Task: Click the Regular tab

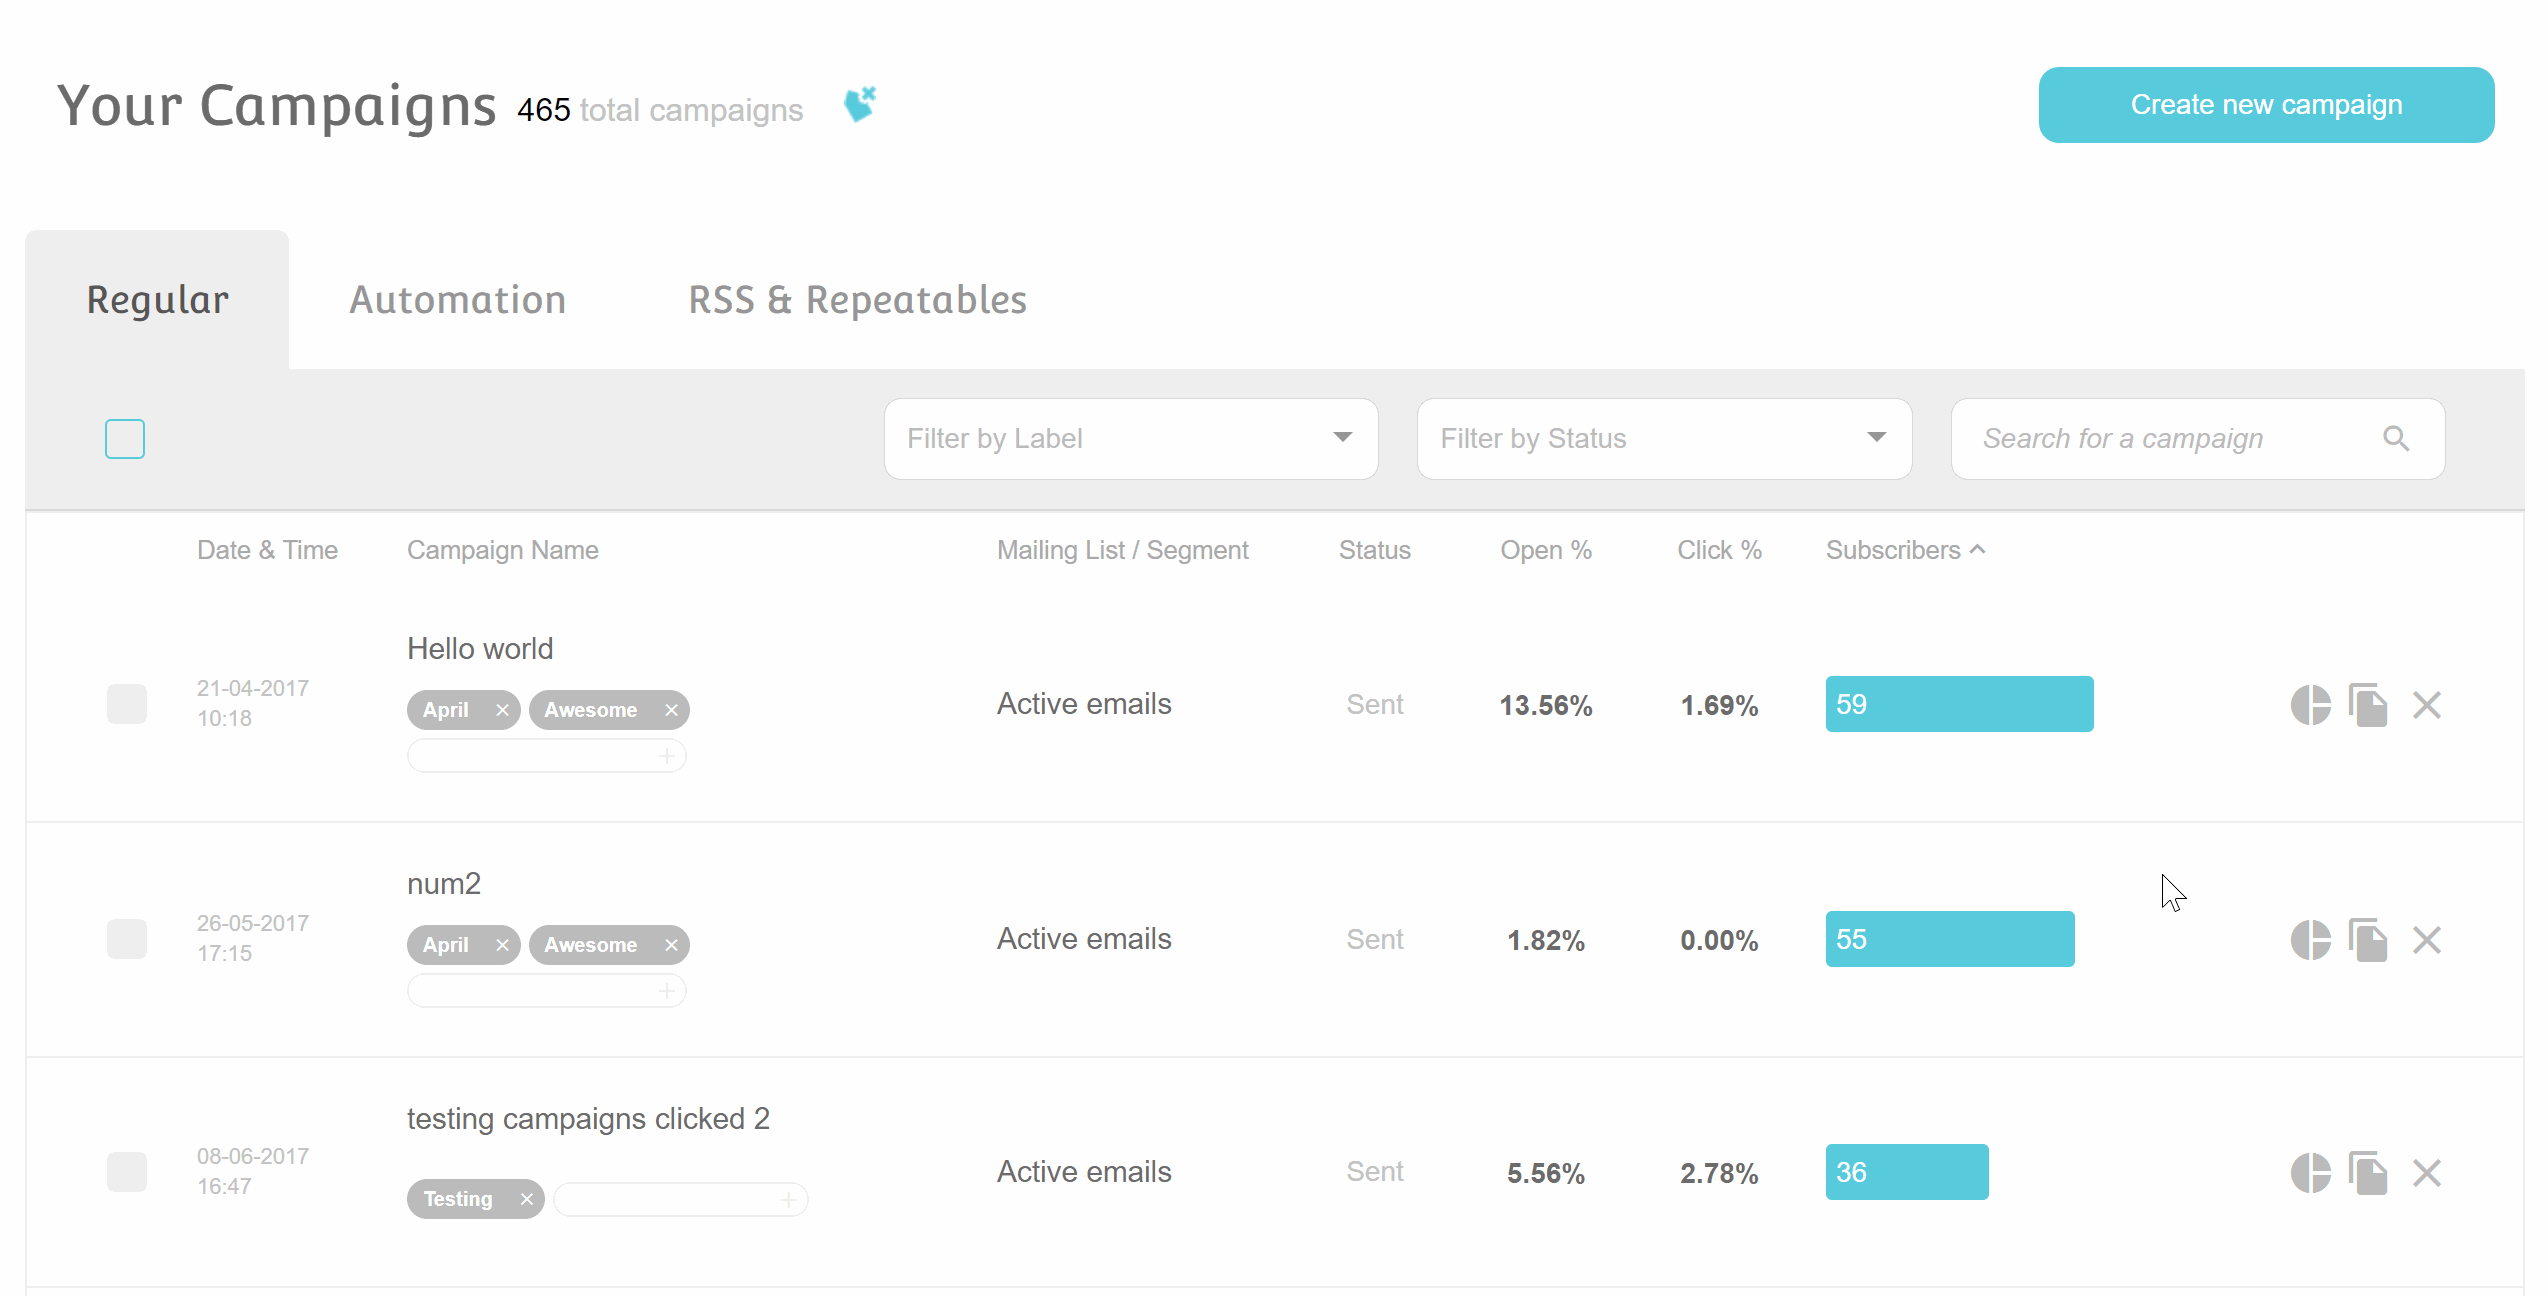Action: point(155,298)
